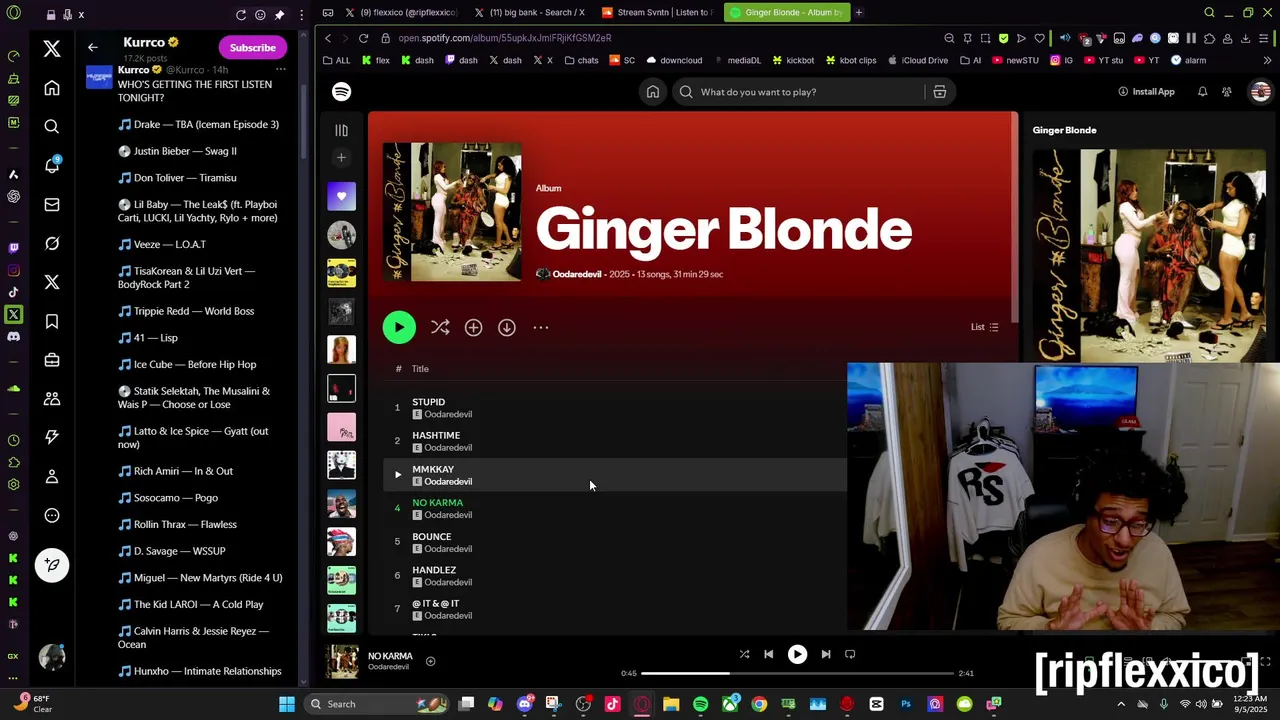Open the 'ALL' bookmarks folder

pyautogui.click(x=336, y=60)
